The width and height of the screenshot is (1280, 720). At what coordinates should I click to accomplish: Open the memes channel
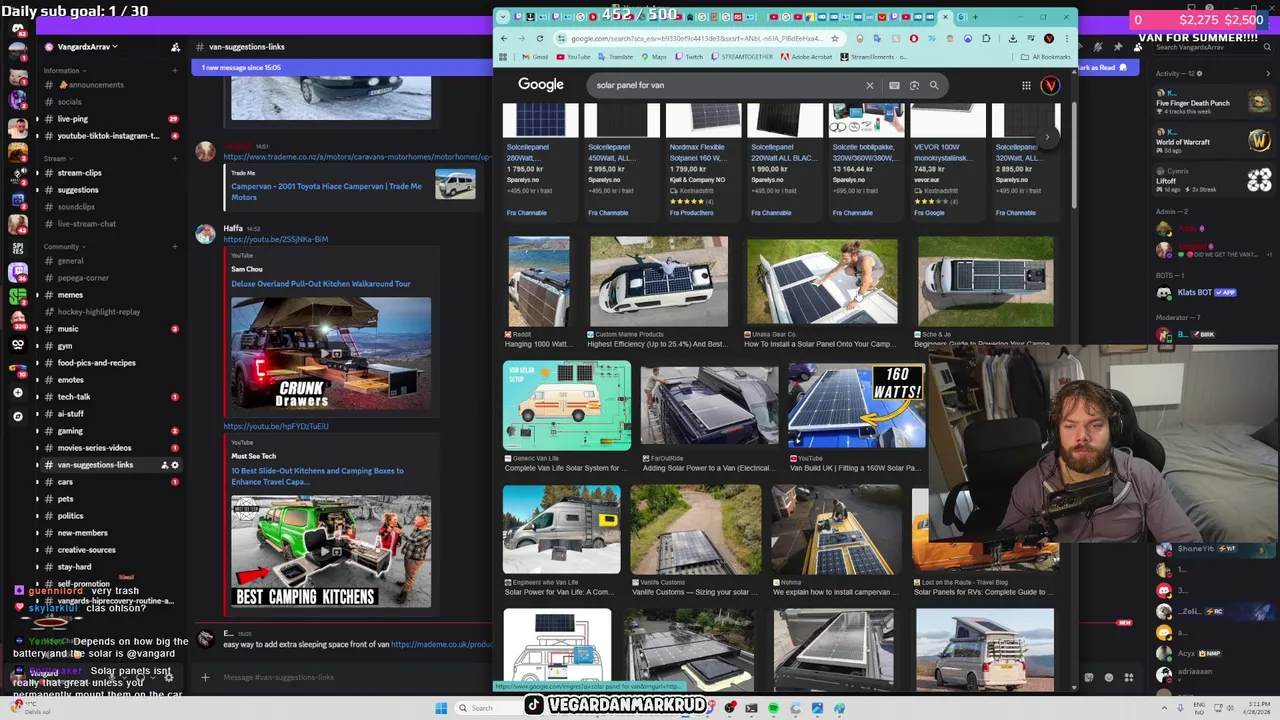pos(110,295)
